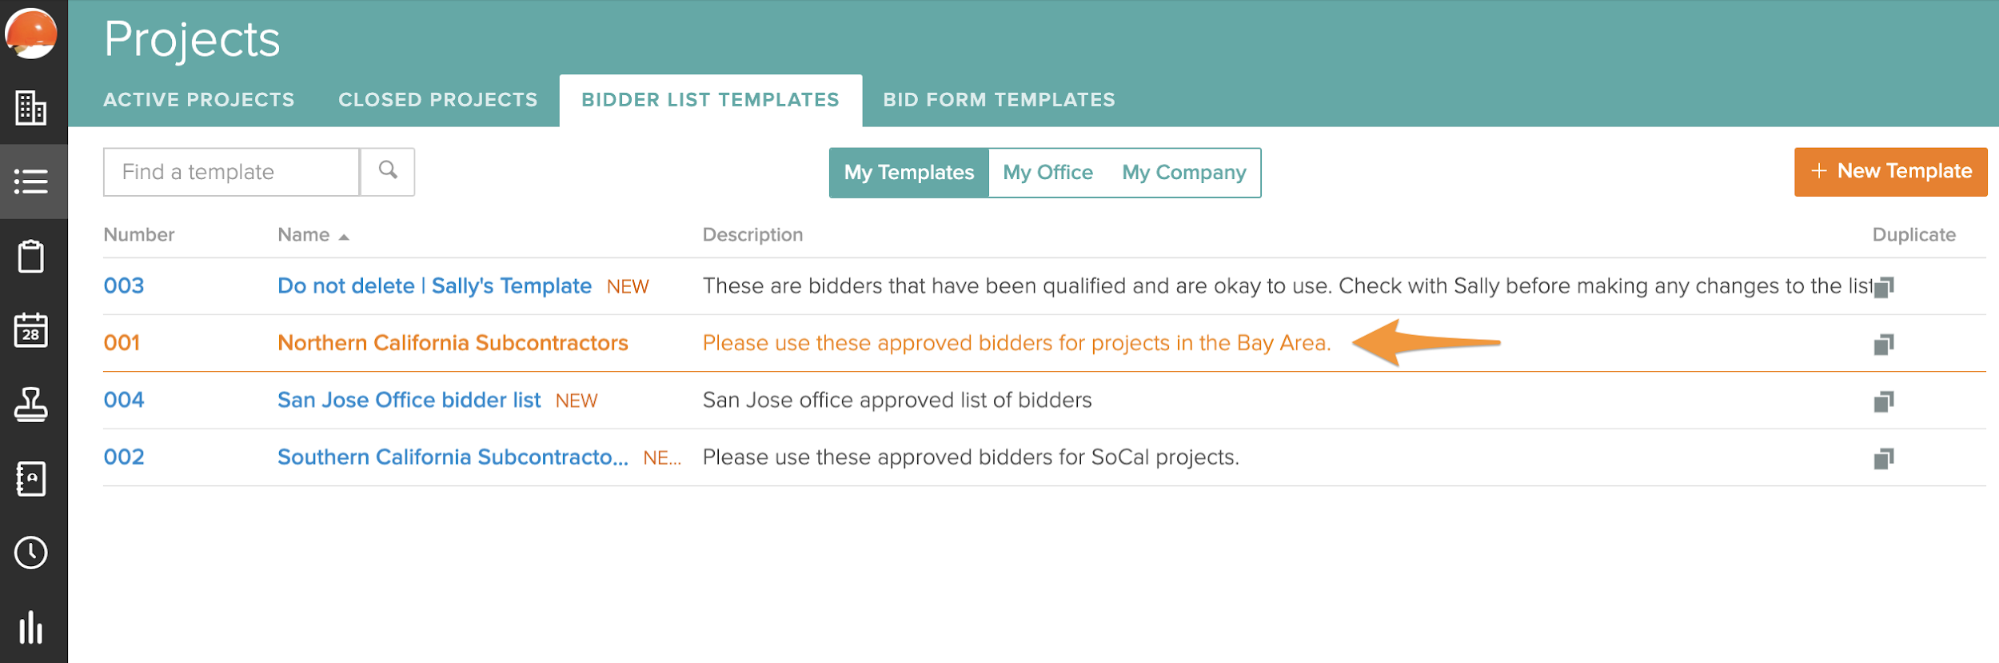Image resolution: width=1999 pixels, height=663 pixels.
Task: Switch to the My Company filter
Action: tap(1183, 172)
